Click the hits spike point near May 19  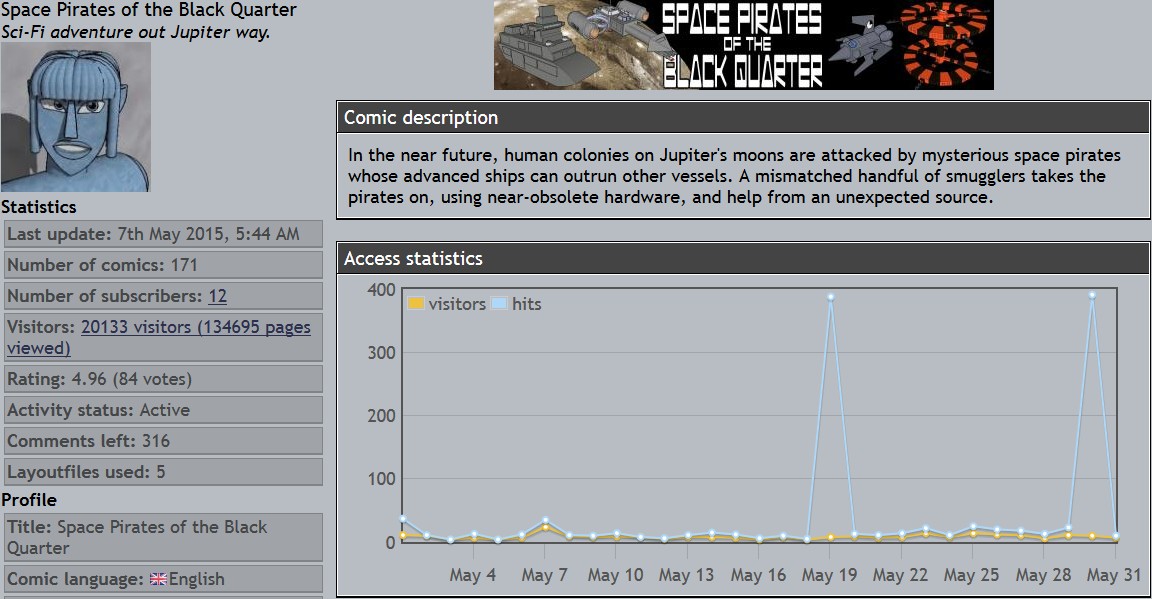[x=830, y=297]
